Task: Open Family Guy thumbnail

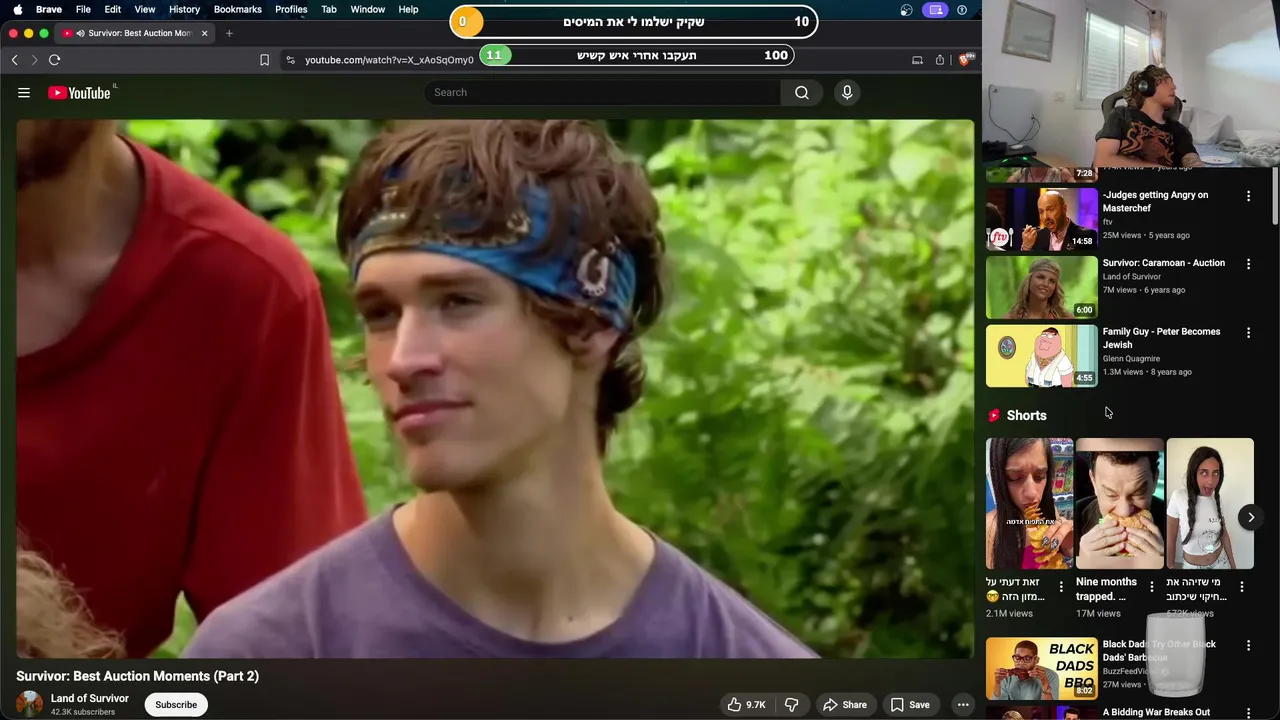Action: (x=1041, y=355)
